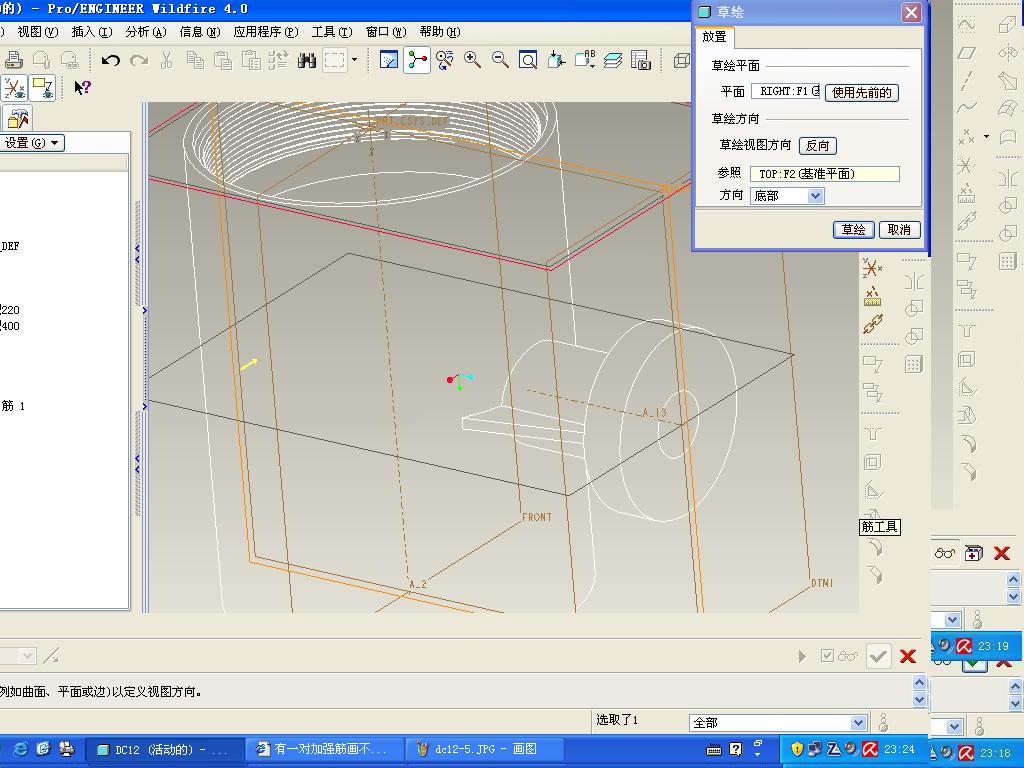Open the view manager icon
1024x768 pixels.
[x=641, y=61]
